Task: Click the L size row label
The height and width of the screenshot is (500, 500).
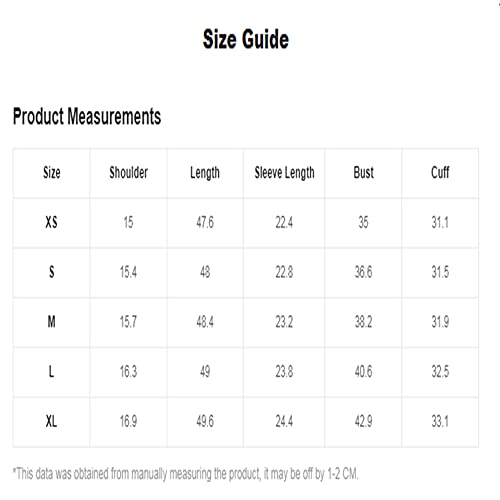Action: (x=51, y=371)
